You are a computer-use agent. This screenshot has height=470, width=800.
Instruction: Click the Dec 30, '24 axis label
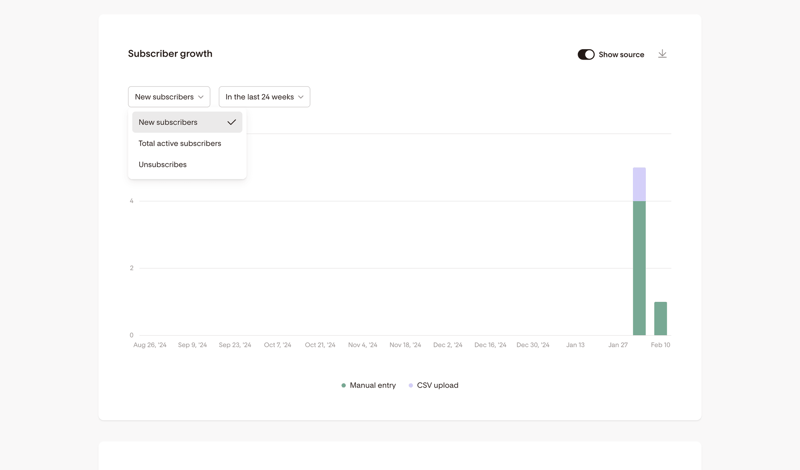533,345
